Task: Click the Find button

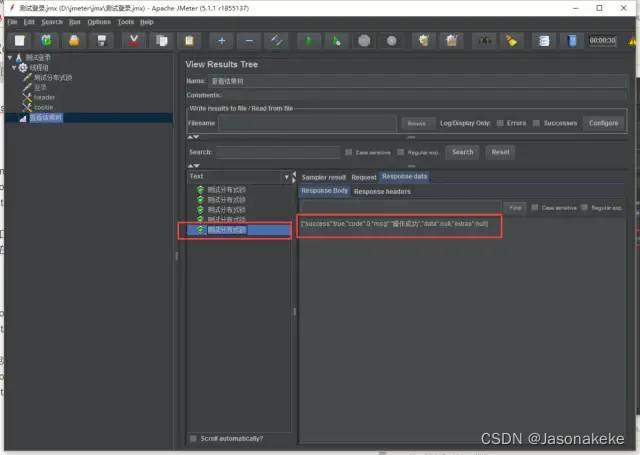Action: pos(515,208)
